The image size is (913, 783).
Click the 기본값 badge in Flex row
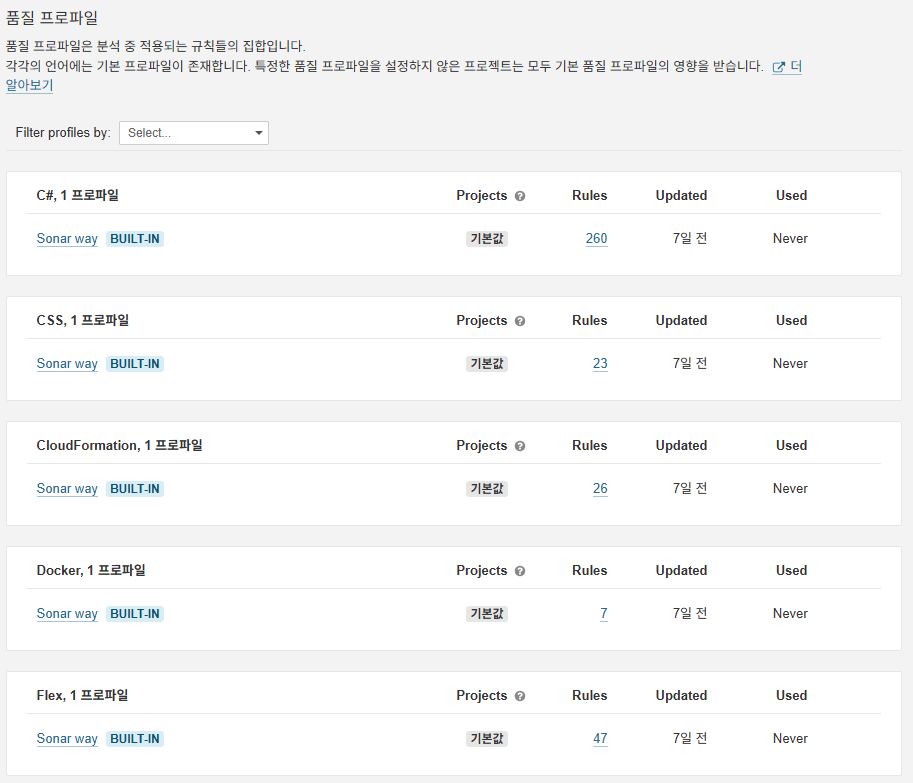(487, 739)
